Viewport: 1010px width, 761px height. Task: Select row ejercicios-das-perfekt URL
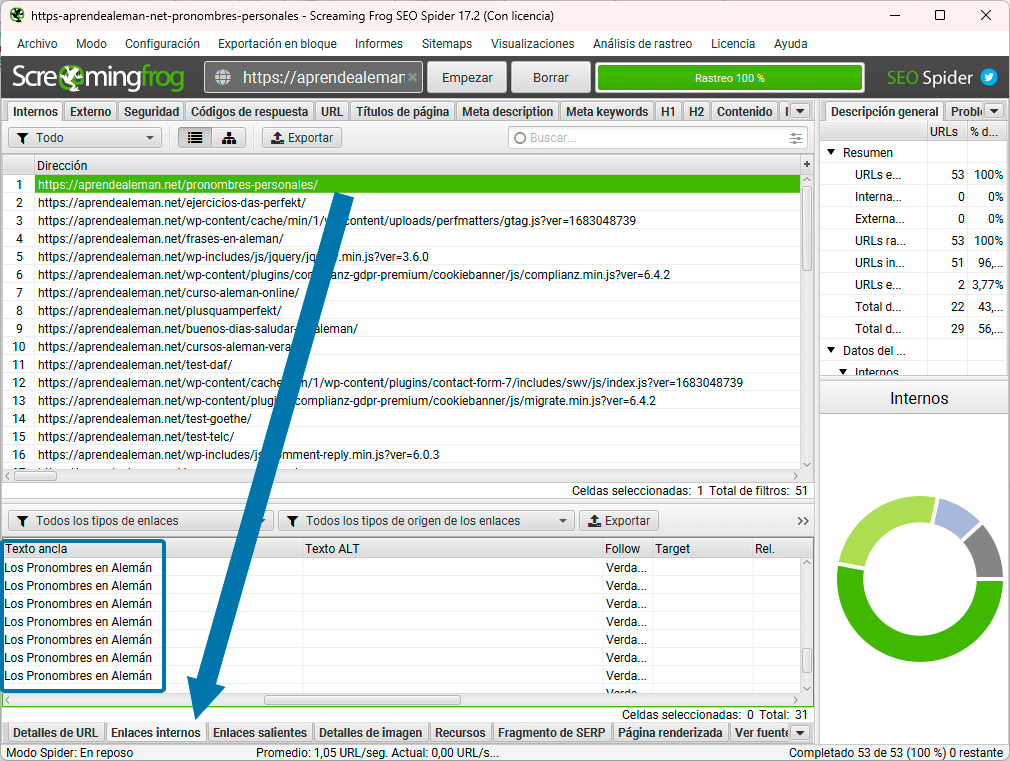417,202
